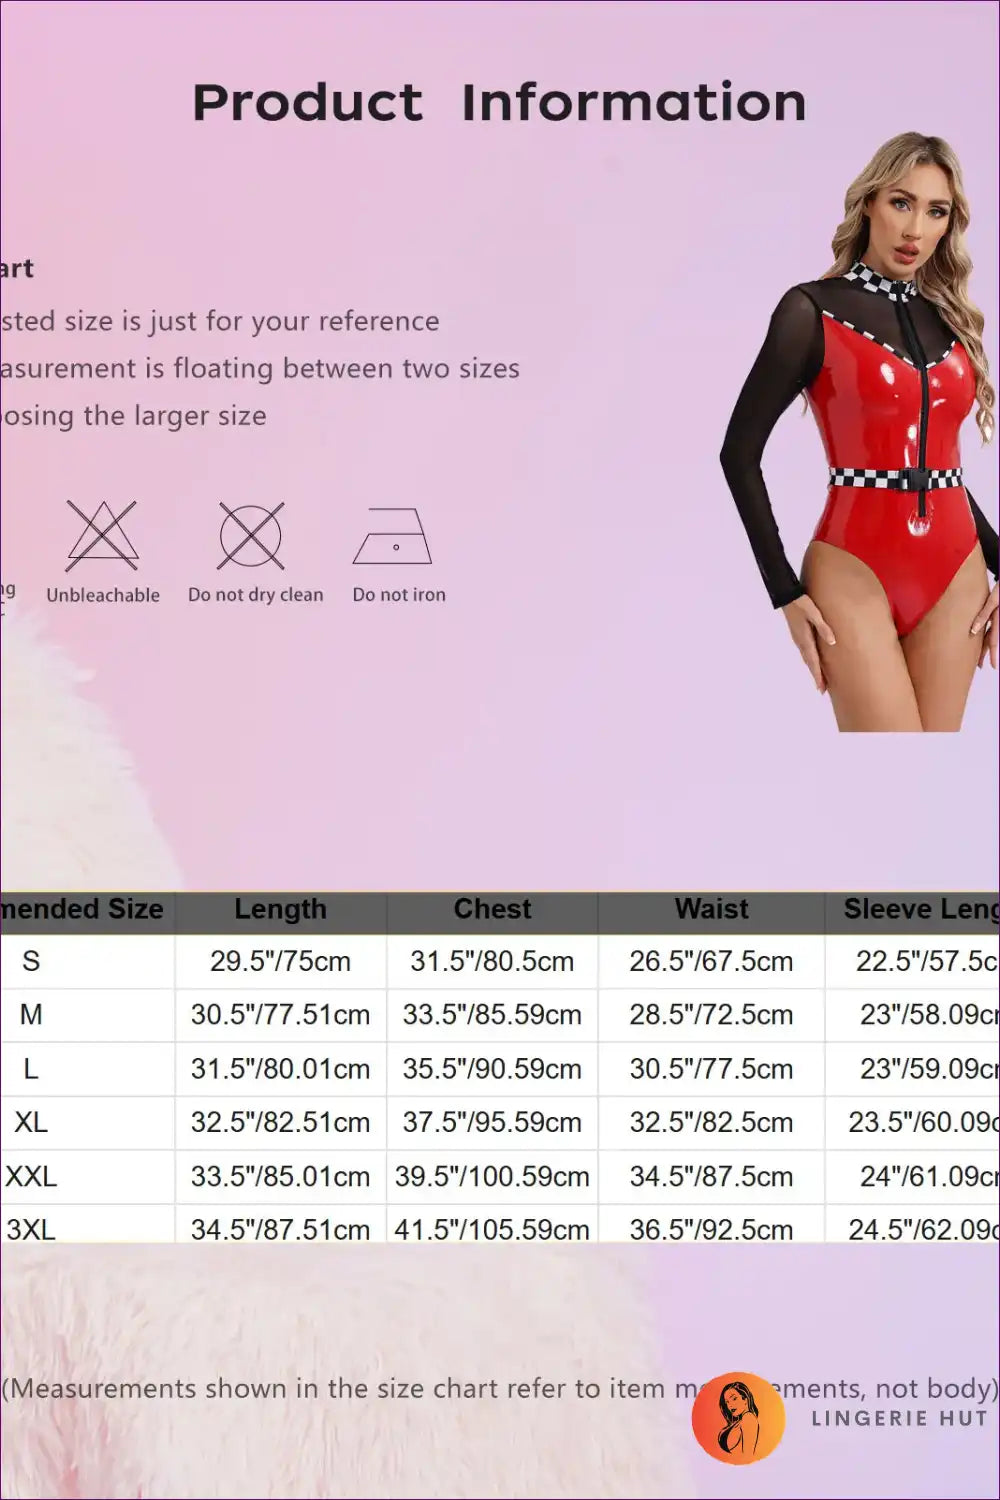
Task: Click the Do not iron symbol
Action: point(393,537)
